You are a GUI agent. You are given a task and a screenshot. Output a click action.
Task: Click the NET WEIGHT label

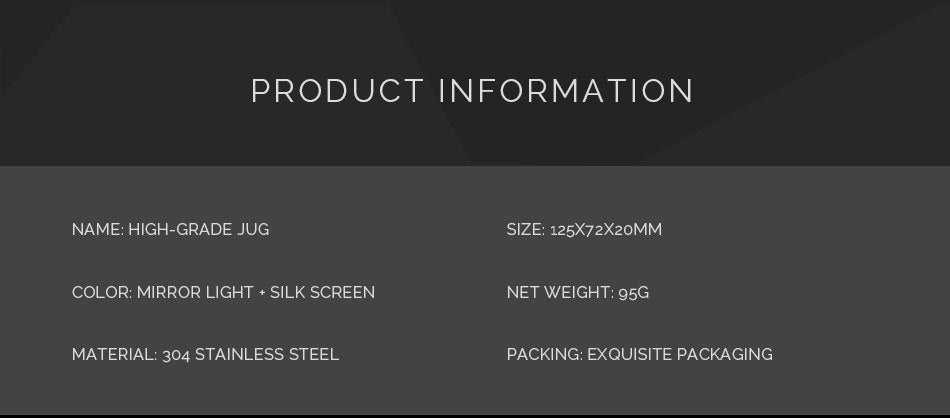[x=560, y=293]
